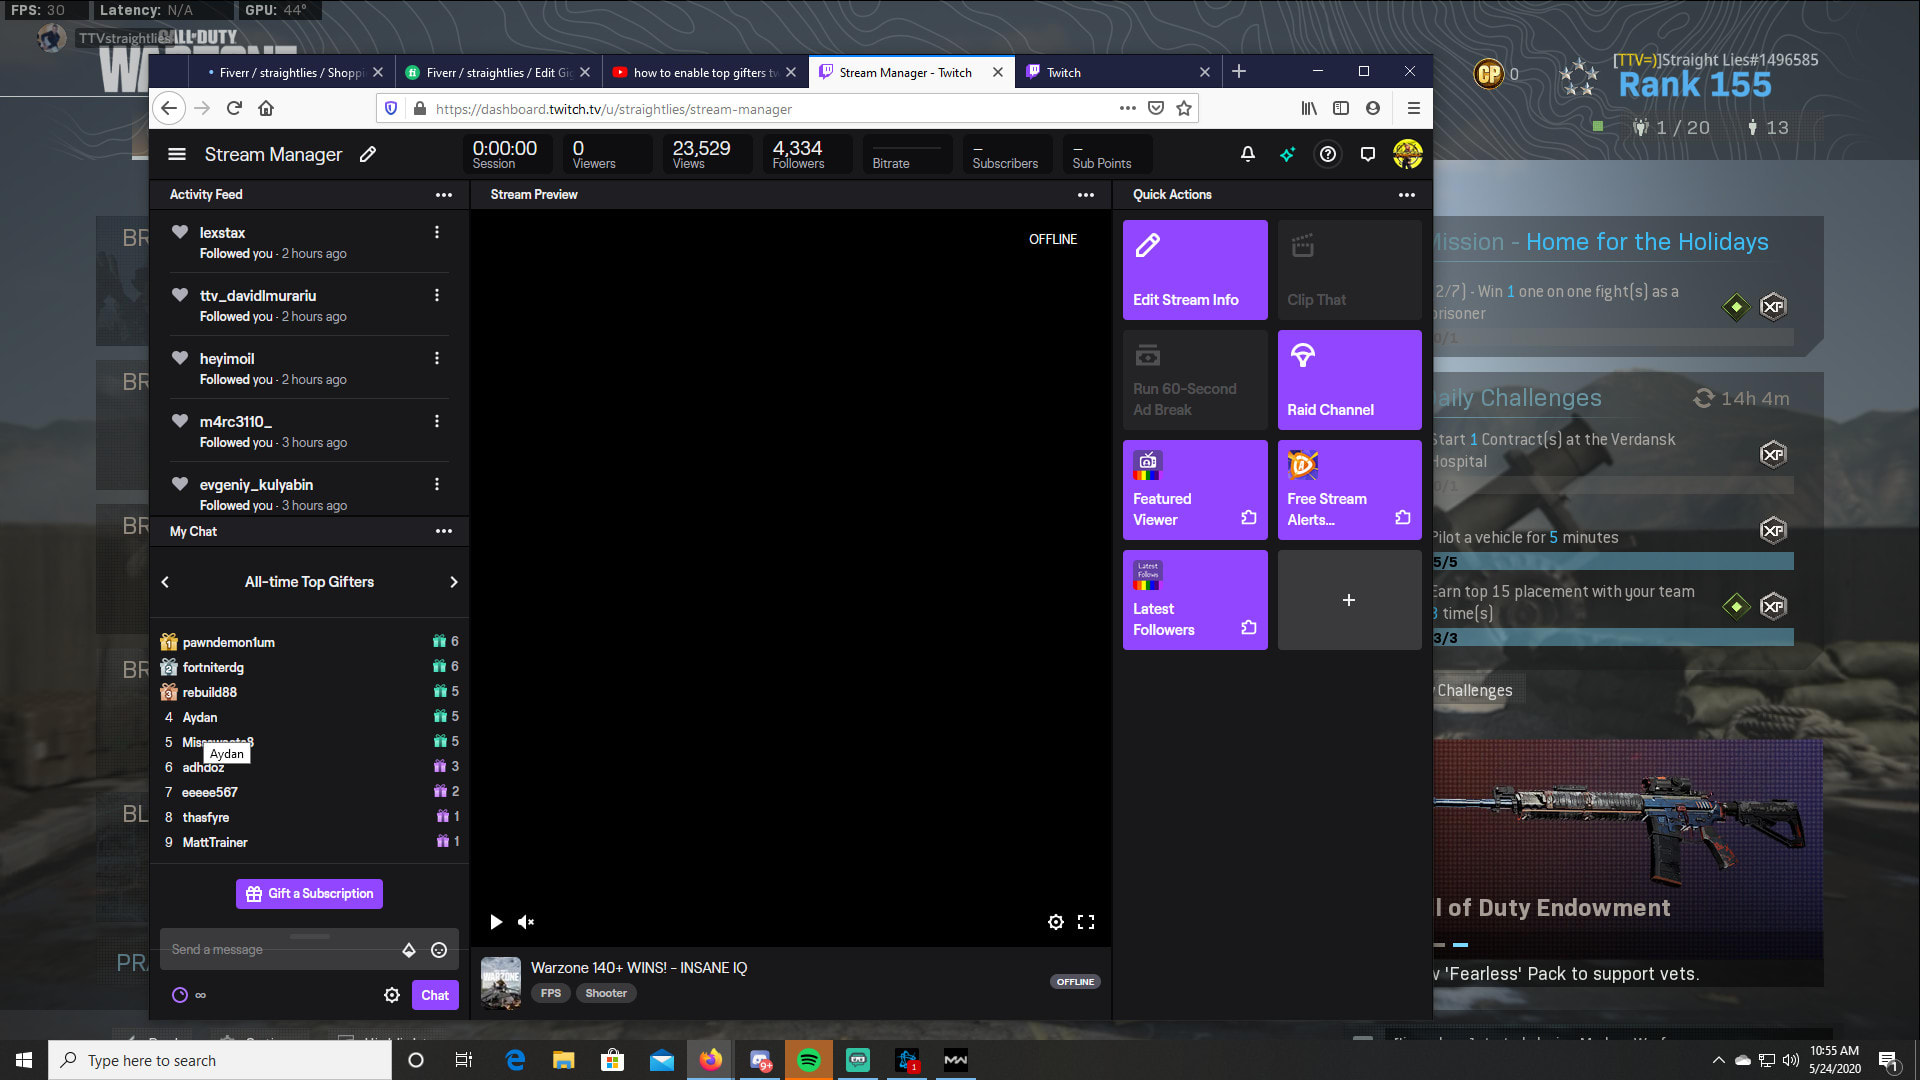Enter fullscreen on stream preview
This screenshot has height=1080, width=1920.
coord(1086,922)
